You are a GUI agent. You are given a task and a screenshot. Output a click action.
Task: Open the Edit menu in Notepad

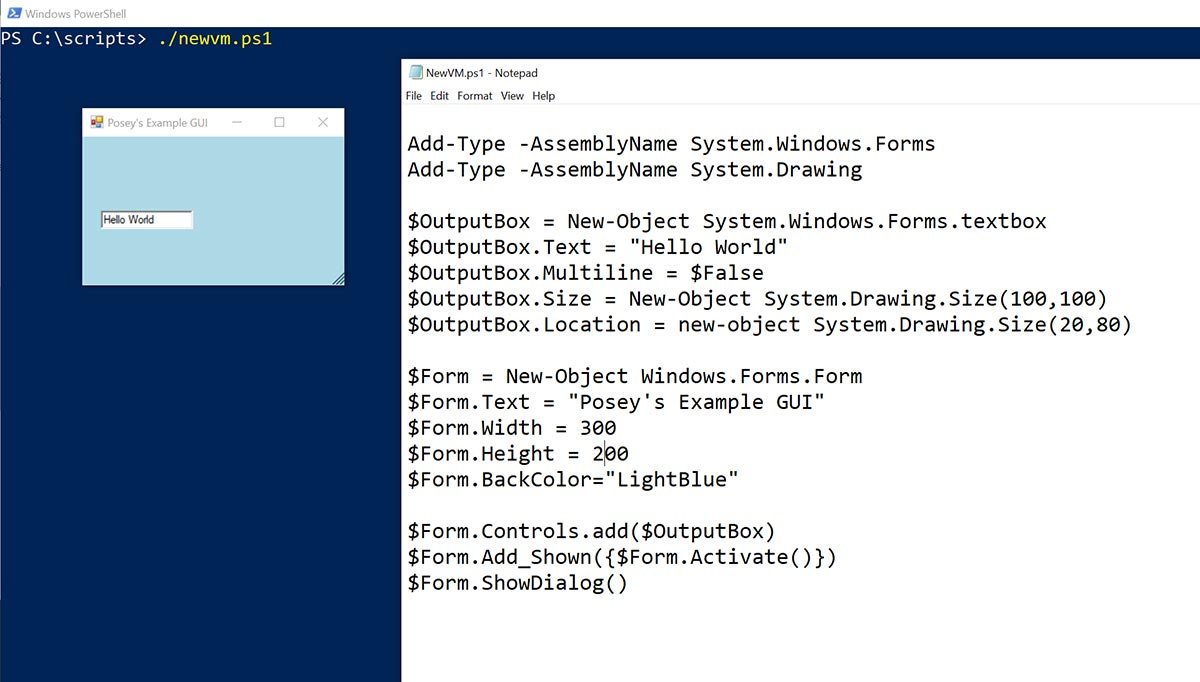pos(440,96)
